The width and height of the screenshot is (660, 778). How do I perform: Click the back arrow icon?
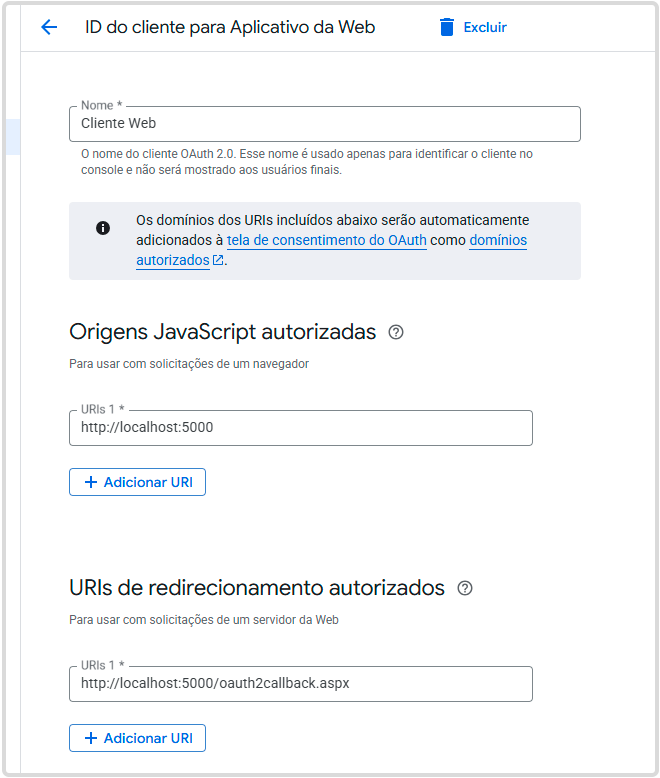tap(49, 27)
